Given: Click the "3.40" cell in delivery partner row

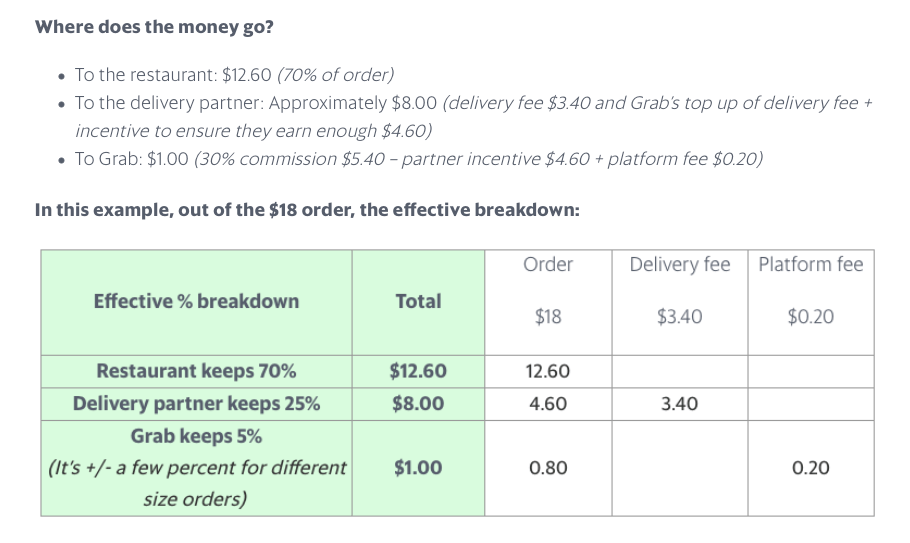Looking at the screenshot, I should click(680, 404).
